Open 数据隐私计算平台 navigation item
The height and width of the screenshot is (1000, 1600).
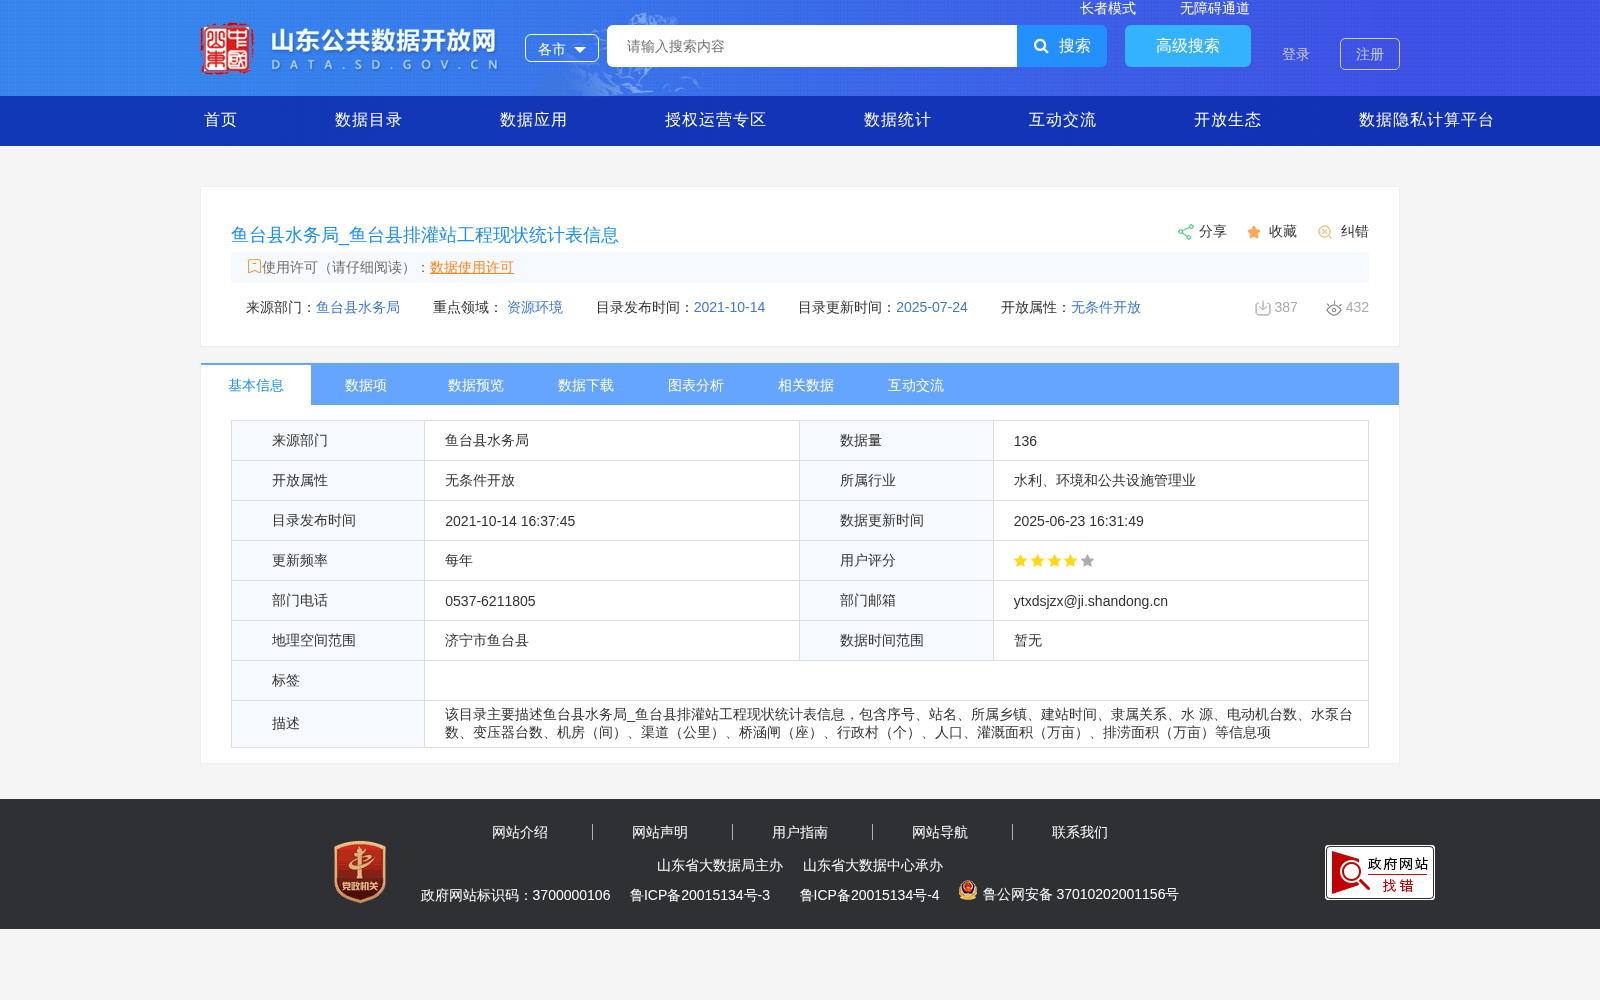point(1426,120)
